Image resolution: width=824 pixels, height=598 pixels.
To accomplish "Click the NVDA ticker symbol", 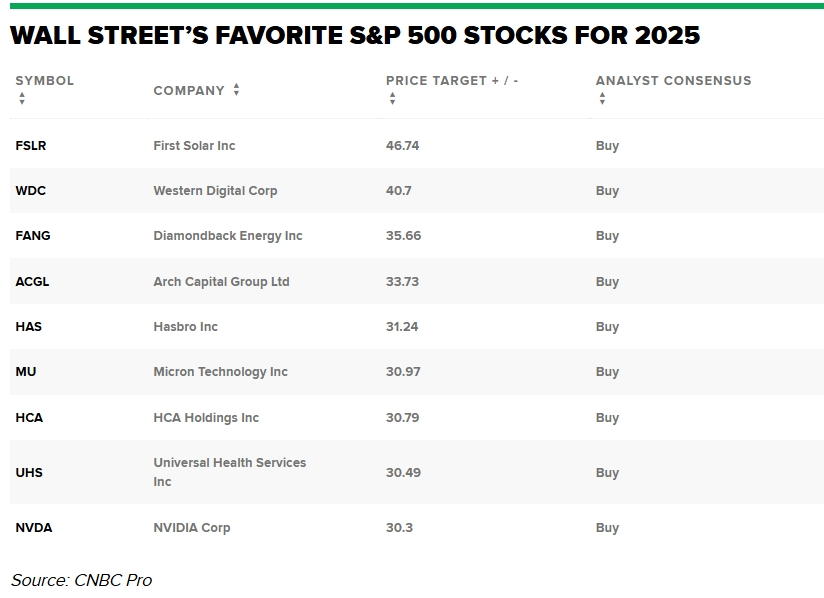I will (x=34, y=528).
